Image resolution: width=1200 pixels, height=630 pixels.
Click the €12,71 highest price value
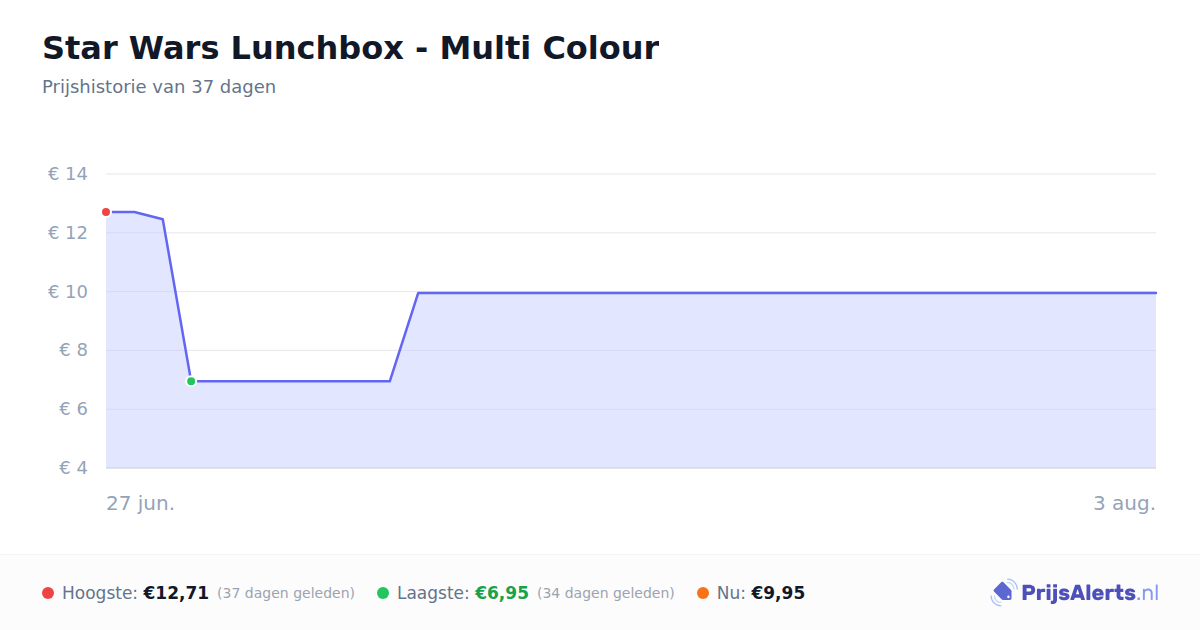click(176, 593)
